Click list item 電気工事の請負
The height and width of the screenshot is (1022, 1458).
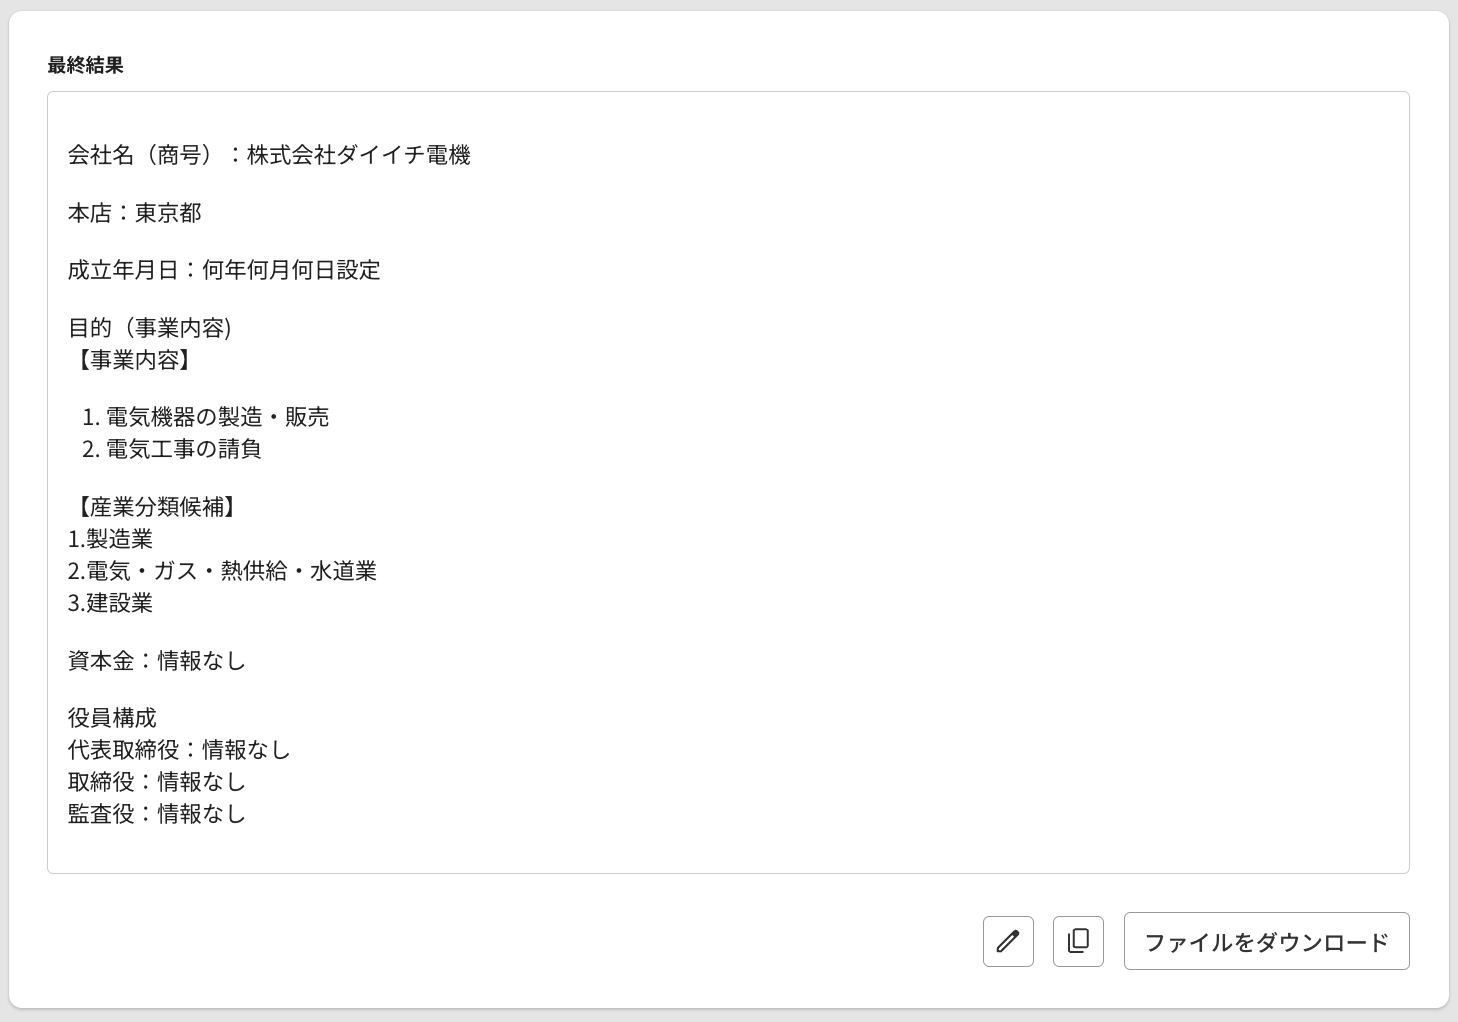(183, 449)
